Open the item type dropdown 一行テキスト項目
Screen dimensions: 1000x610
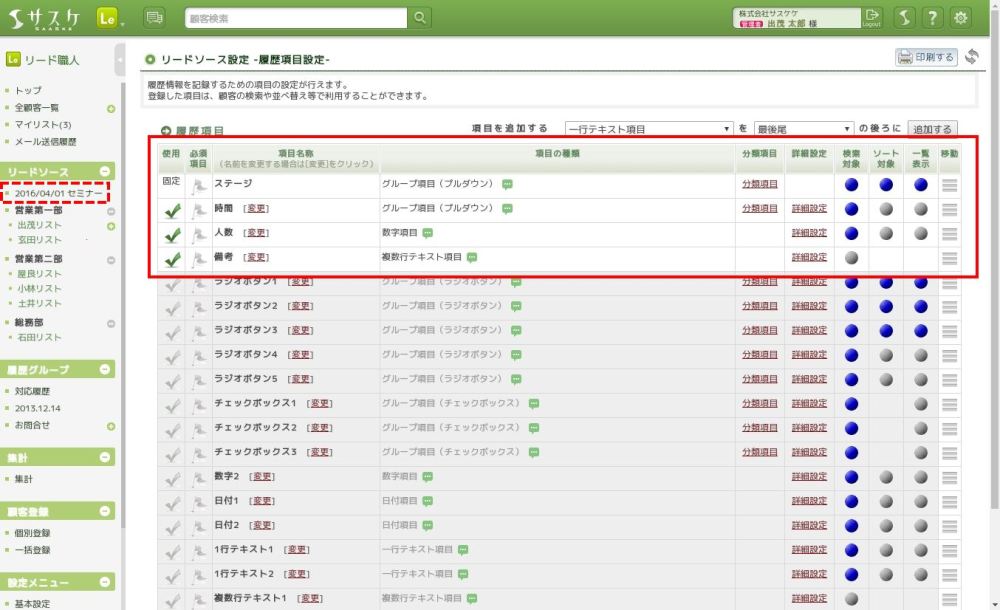(649, 129)
